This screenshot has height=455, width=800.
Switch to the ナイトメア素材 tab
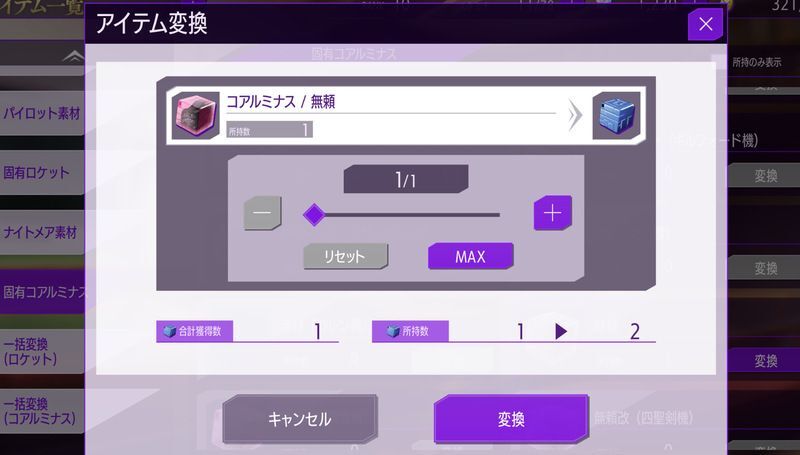(42, 233)
